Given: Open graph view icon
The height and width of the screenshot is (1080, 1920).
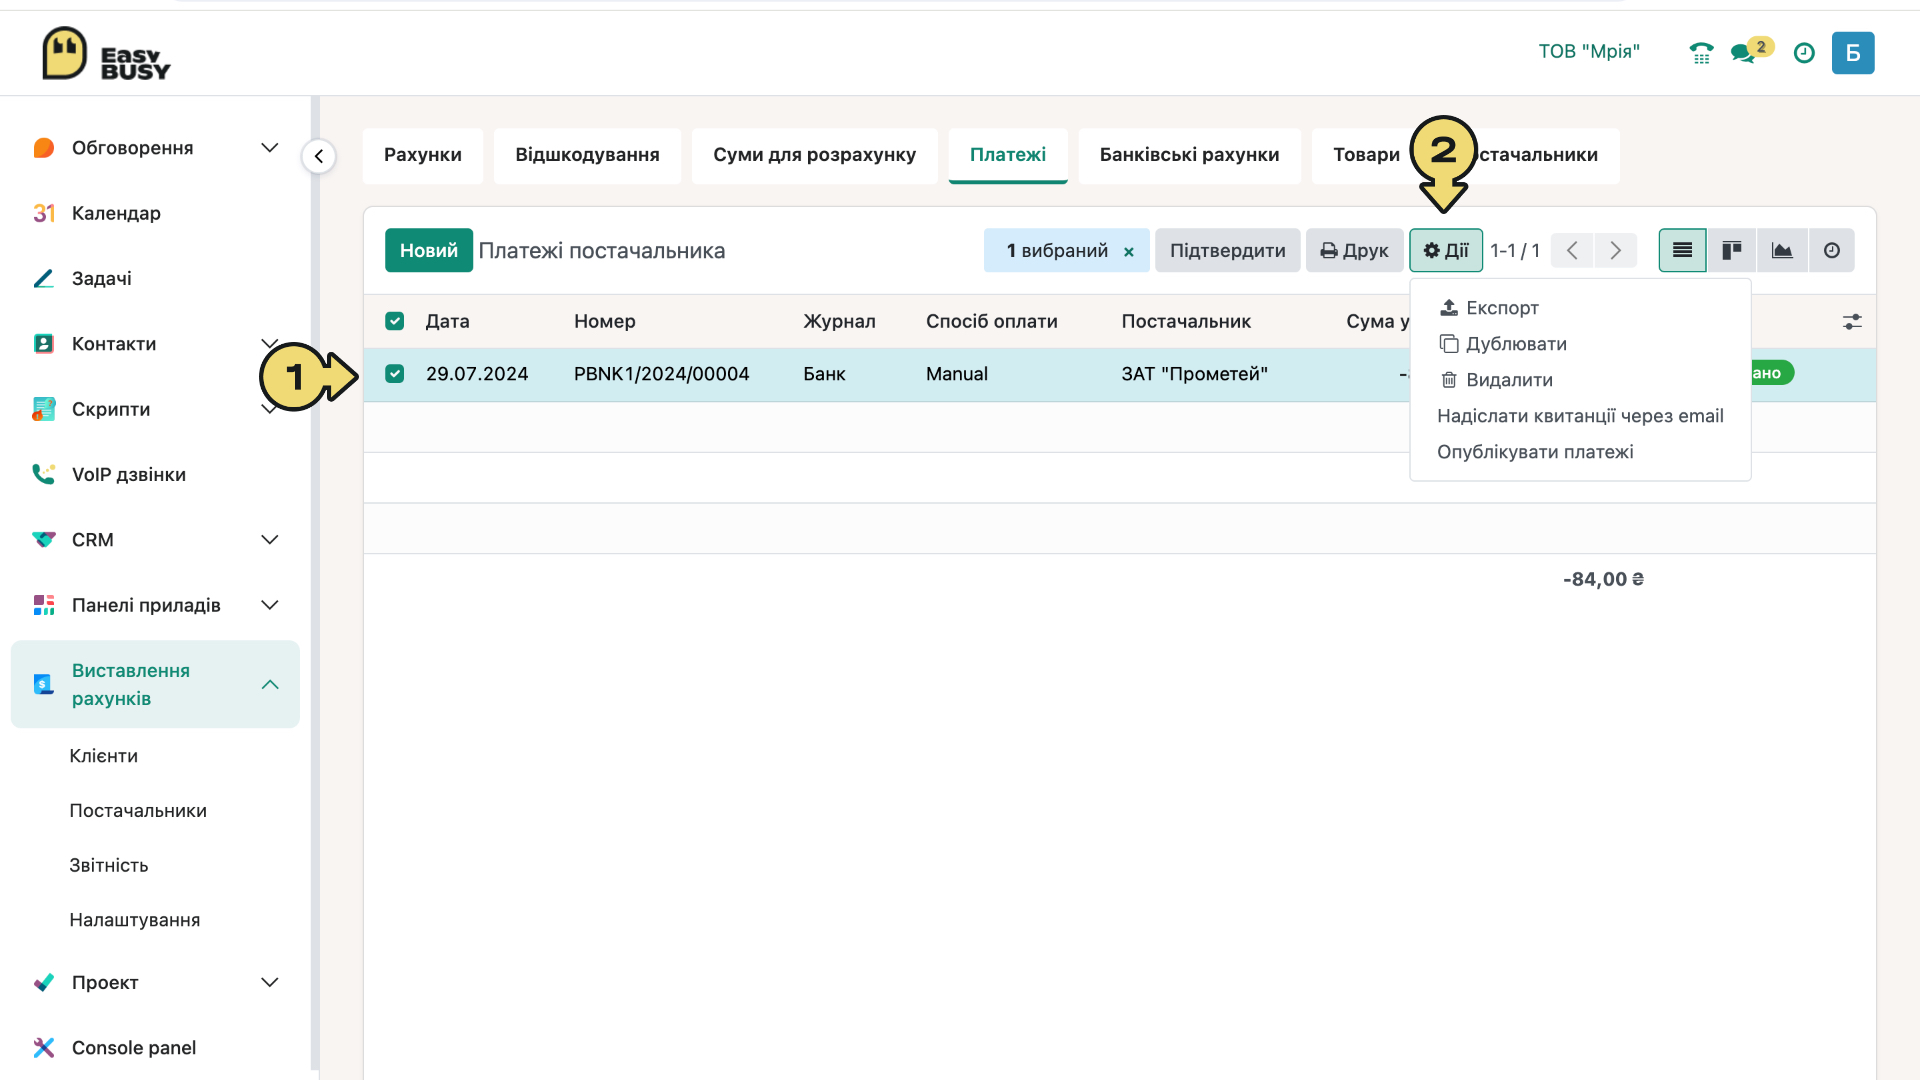Looking at the screenshot, I should point(1782,250).
